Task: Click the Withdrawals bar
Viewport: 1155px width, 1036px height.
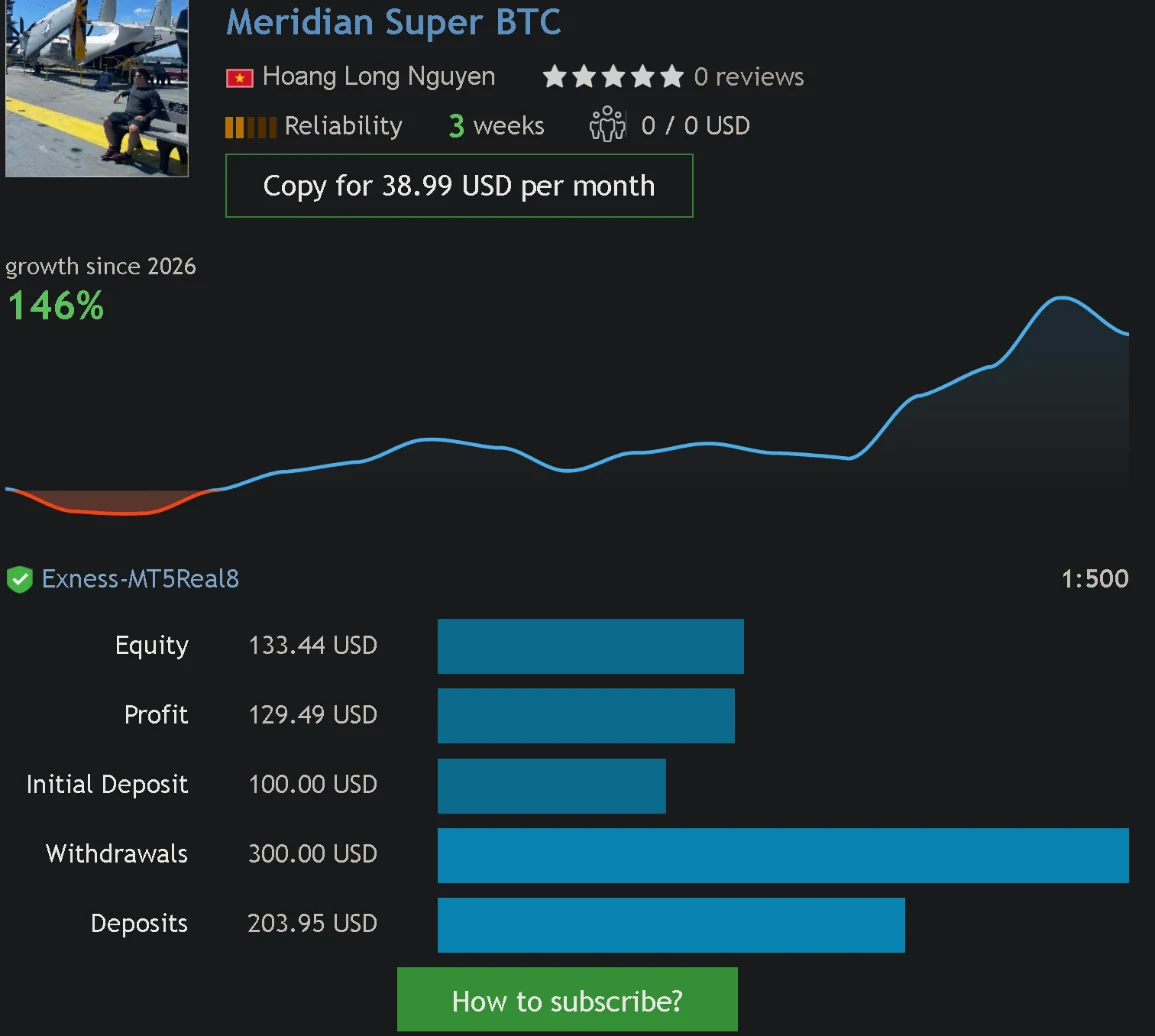Action: pyautogui.click(x=783, y=855)
